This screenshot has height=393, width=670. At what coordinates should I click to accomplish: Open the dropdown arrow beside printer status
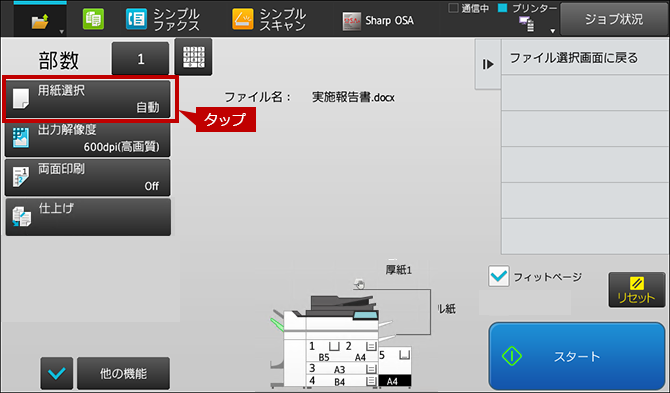[552, 31]
